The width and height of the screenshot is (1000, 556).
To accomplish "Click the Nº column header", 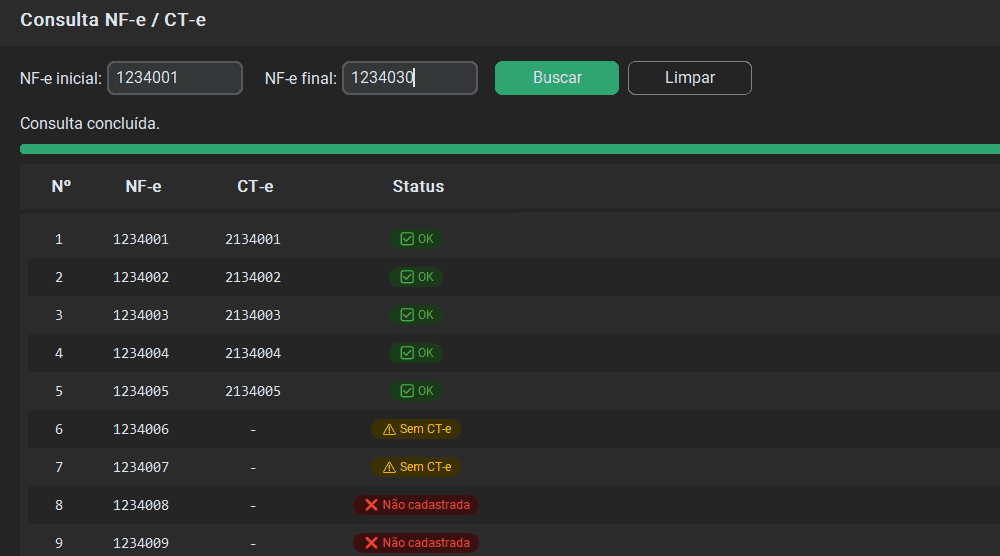I will [61, 186].
